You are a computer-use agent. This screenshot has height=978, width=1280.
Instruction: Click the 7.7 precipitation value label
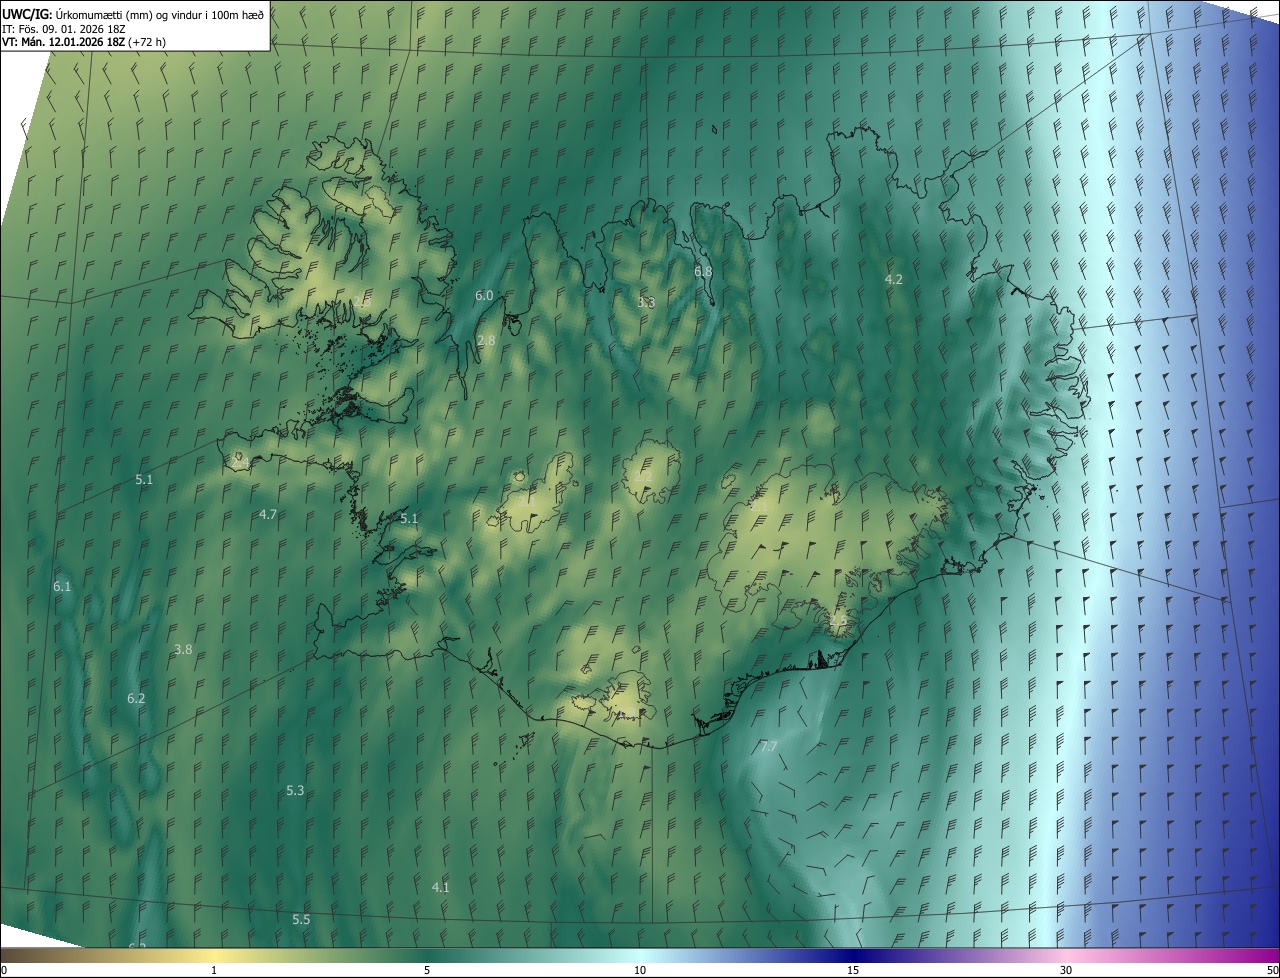[768, 746]
